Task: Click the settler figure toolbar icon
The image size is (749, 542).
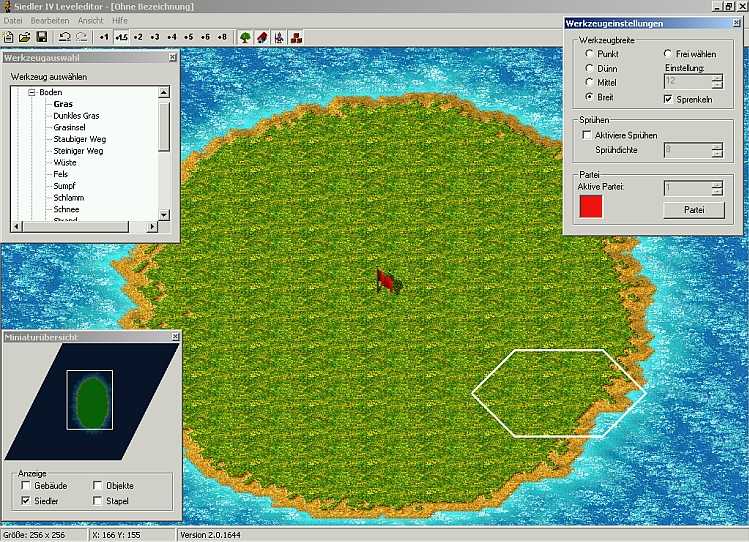Action: coord(279,37)
